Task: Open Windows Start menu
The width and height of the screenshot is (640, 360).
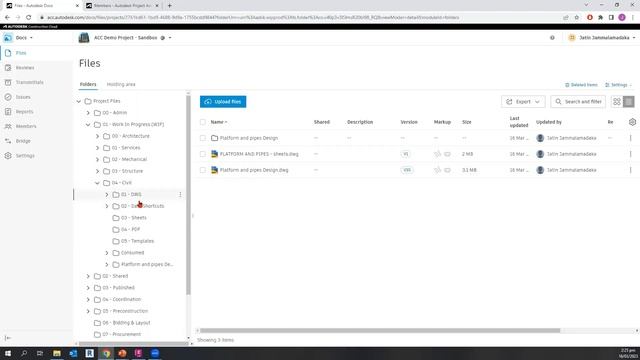Action: point(8,353)
